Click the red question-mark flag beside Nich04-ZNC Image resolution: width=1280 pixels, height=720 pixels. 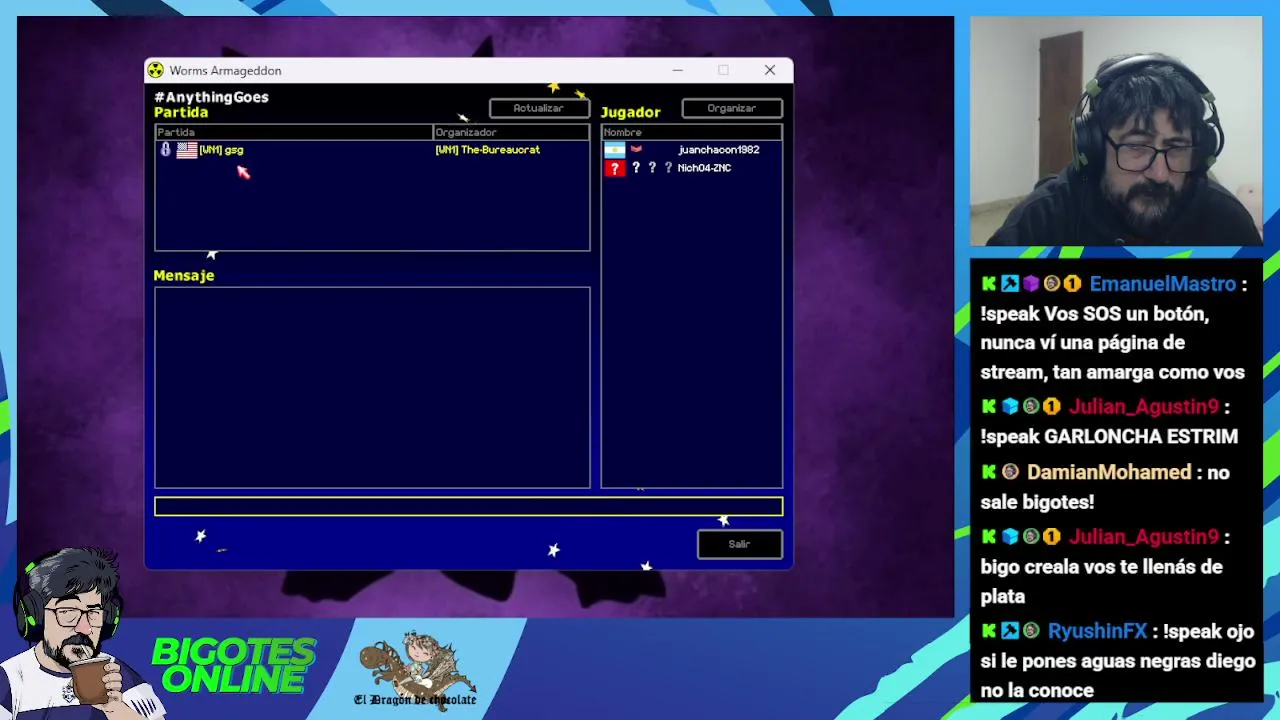614,168
